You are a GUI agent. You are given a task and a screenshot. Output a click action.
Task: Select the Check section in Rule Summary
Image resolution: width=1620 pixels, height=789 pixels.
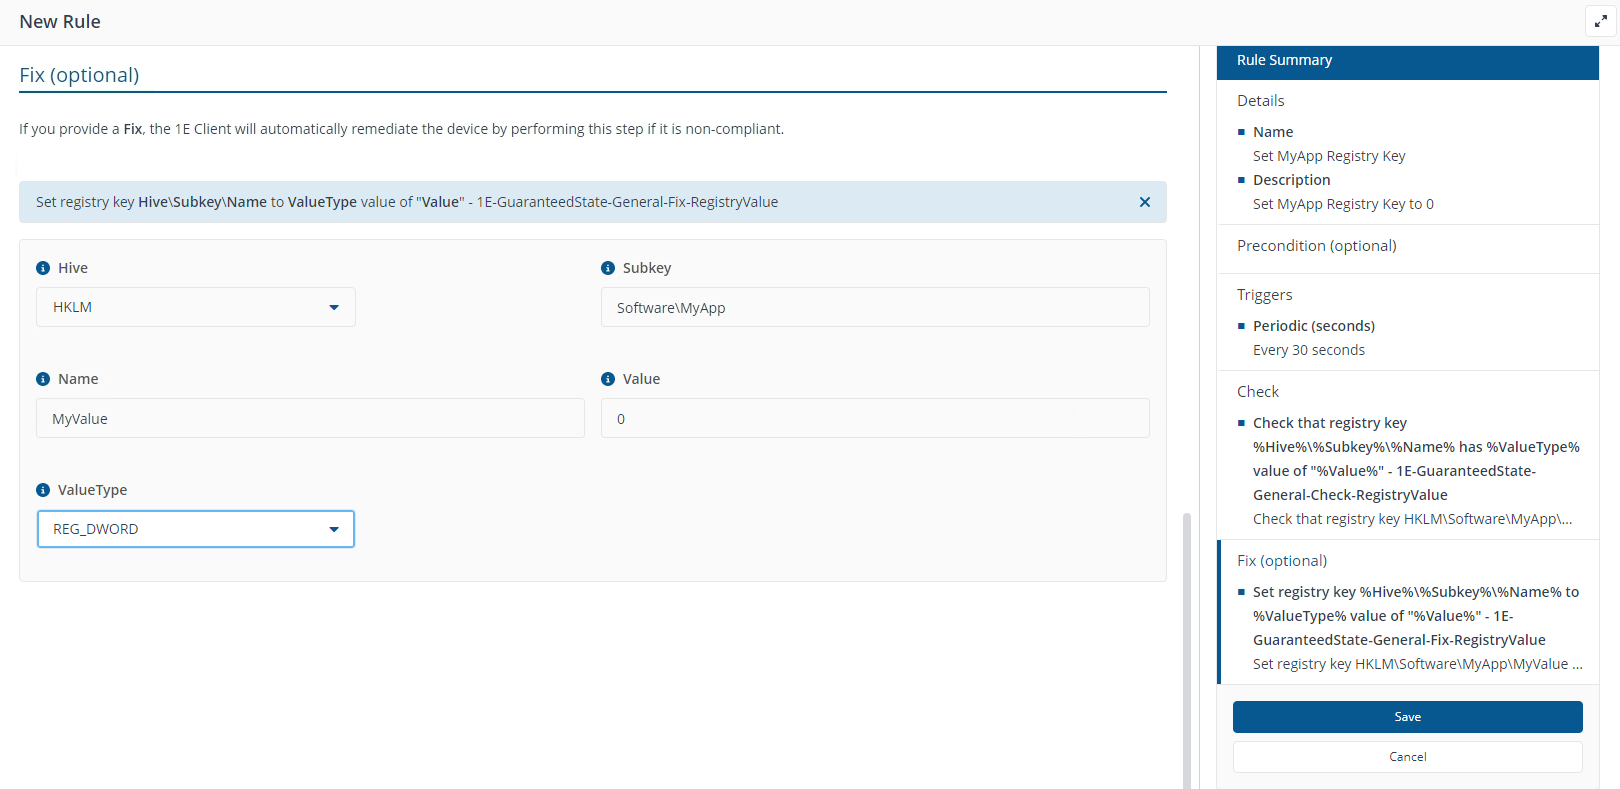tap(1258, 392)
